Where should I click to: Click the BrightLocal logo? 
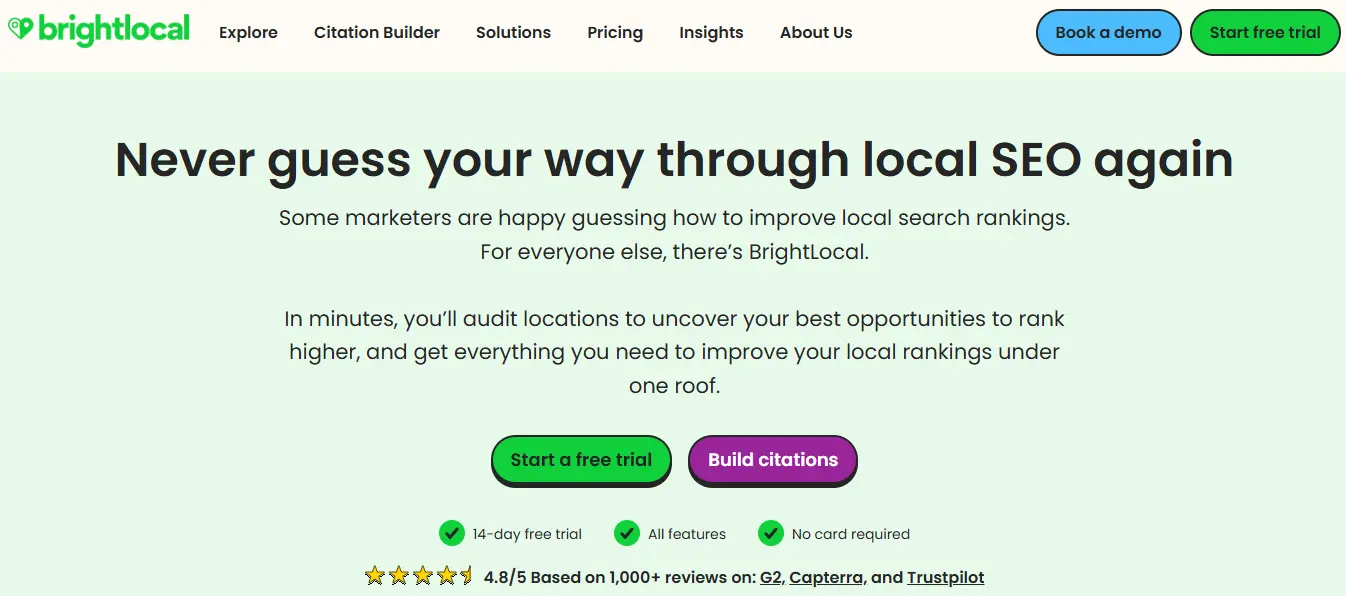click(98, 30)
